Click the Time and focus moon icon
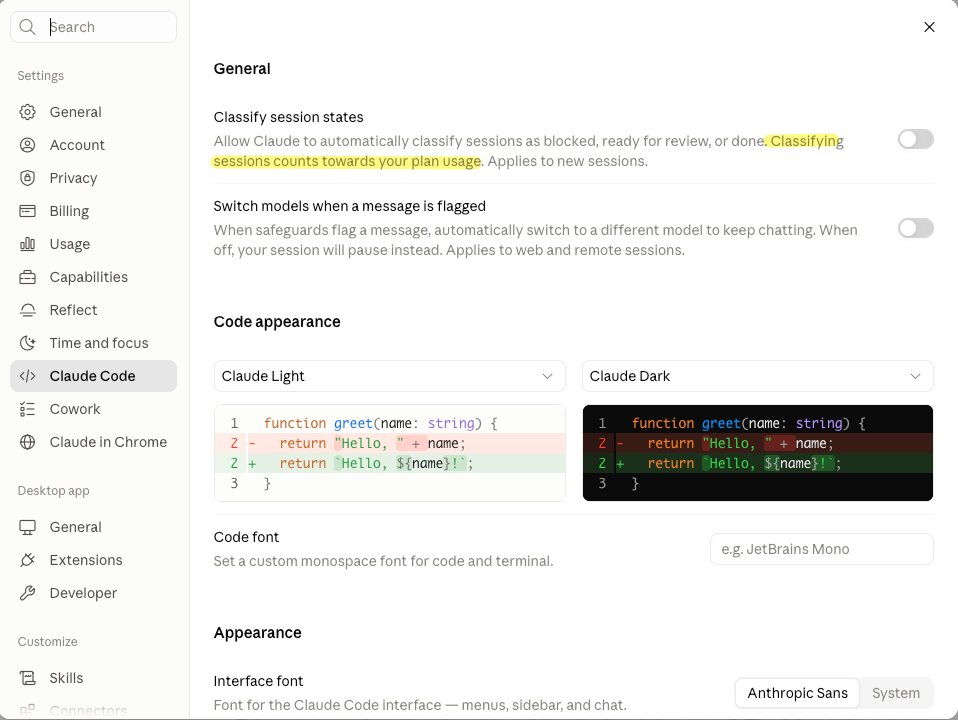The width and height of the screenshot is (958, 720). coord(27,343)
